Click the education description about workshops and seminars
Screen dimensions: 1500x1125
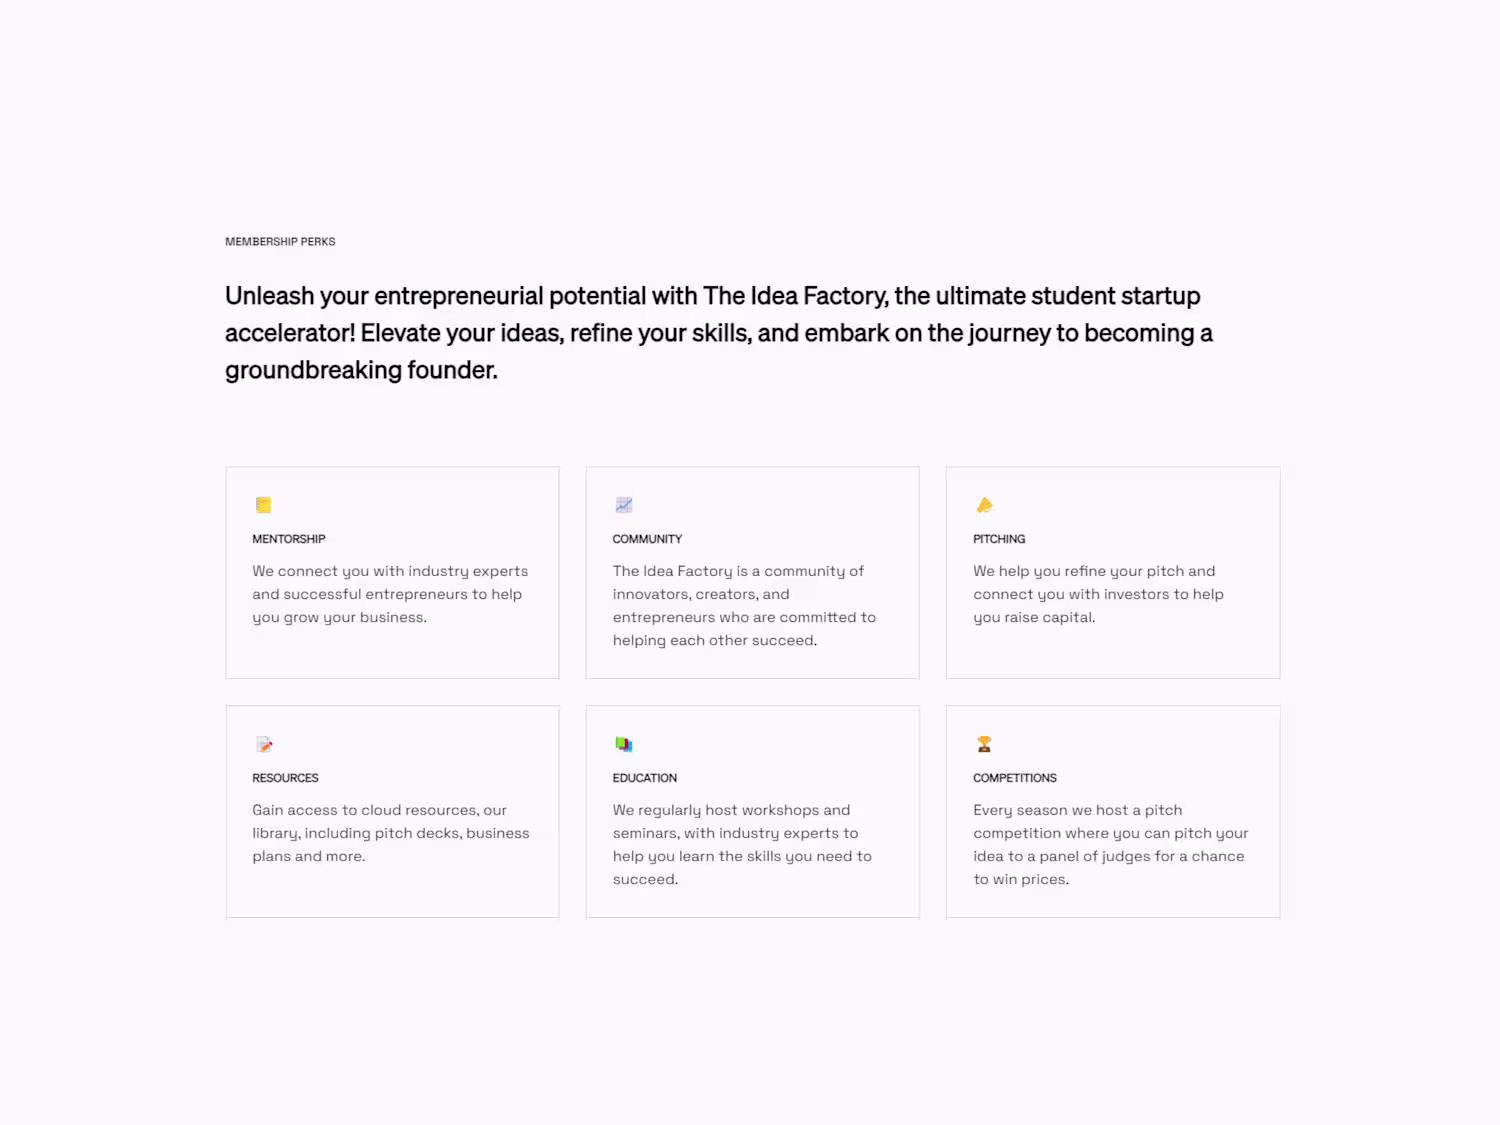(742, 845)
